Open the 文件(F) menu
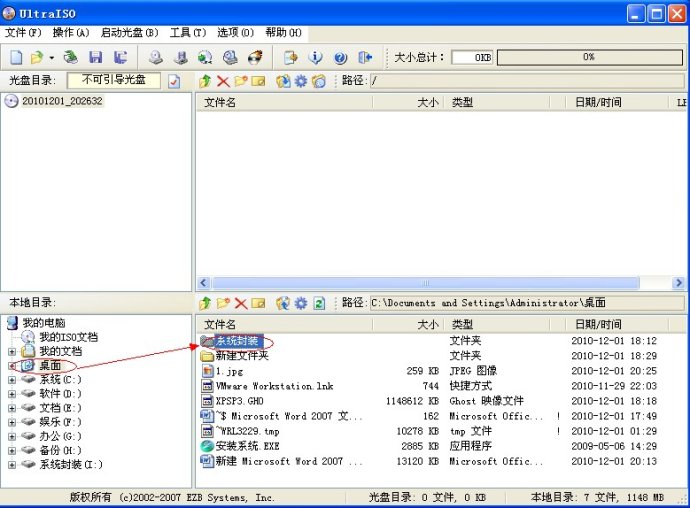 click(x=23, y=33)
